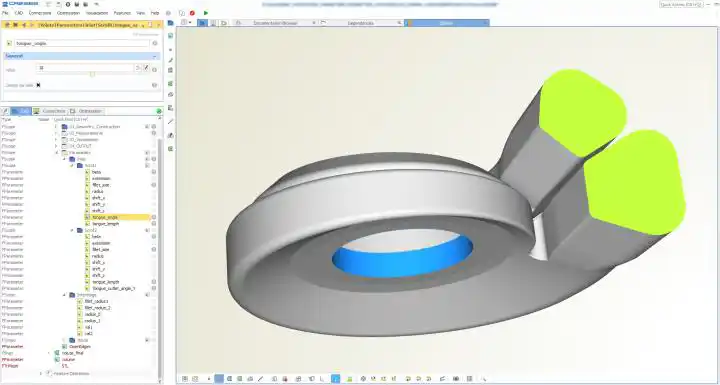Select radius parameter under Scroll1
This screenshot has width=720, height=385.
(97, 191)
